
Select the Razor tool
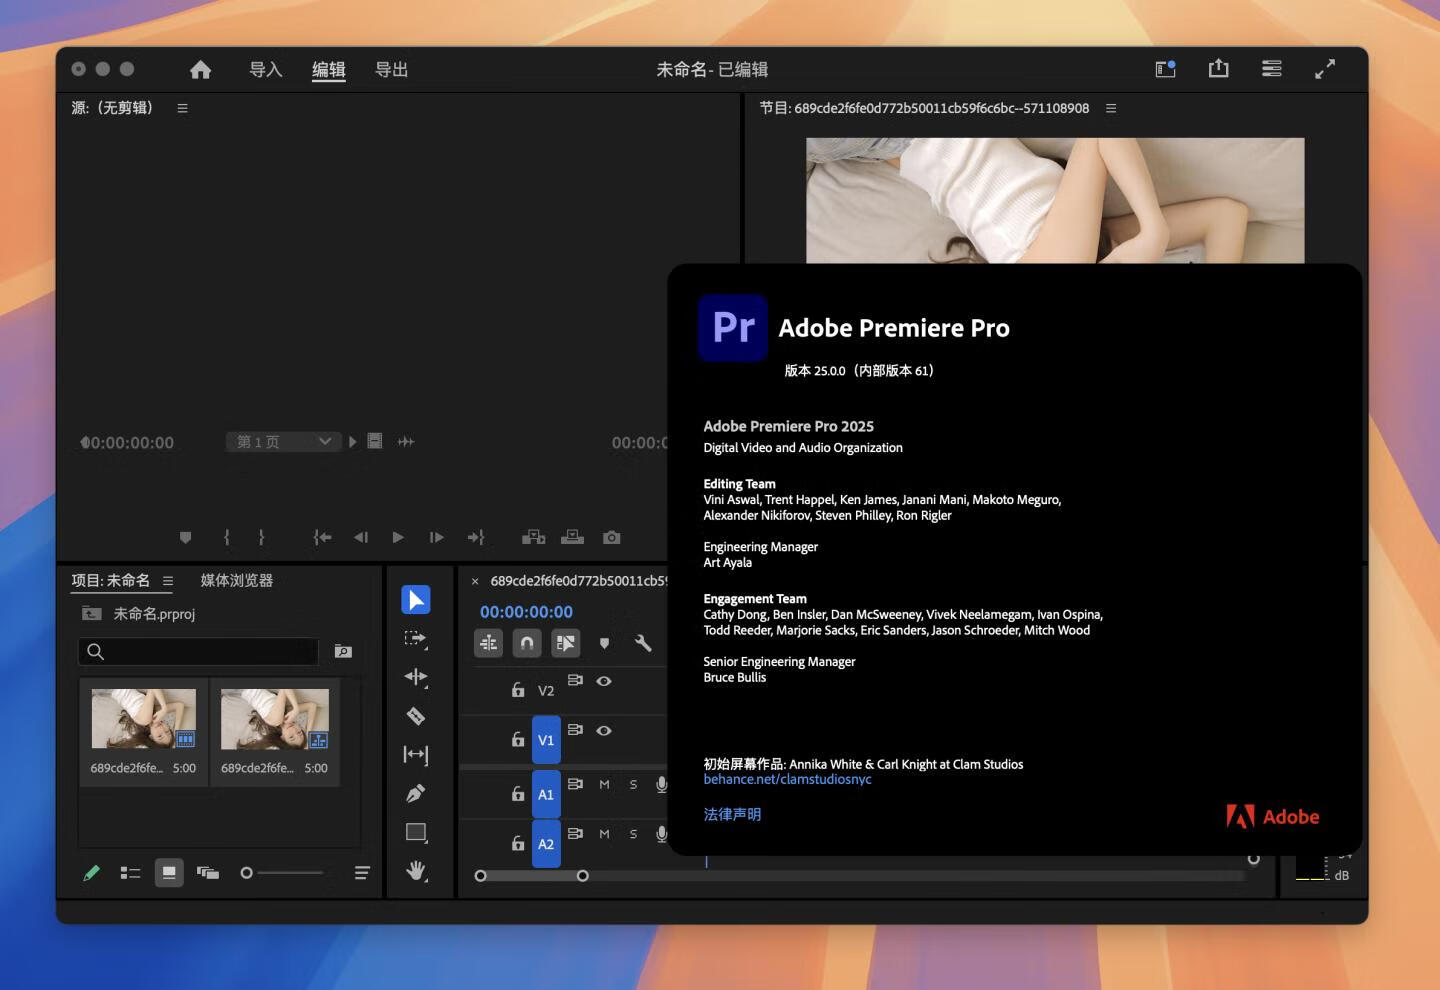[416, 716]
